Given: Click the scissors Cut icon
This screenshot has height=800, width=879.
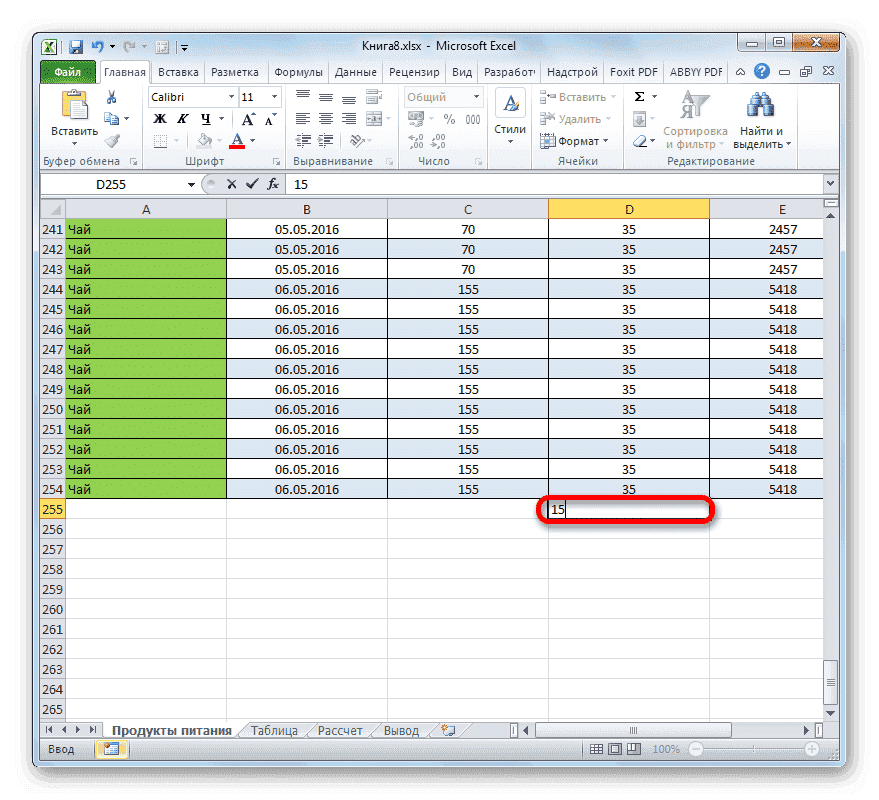Looking at the screenshot, I should click(111, 98).
